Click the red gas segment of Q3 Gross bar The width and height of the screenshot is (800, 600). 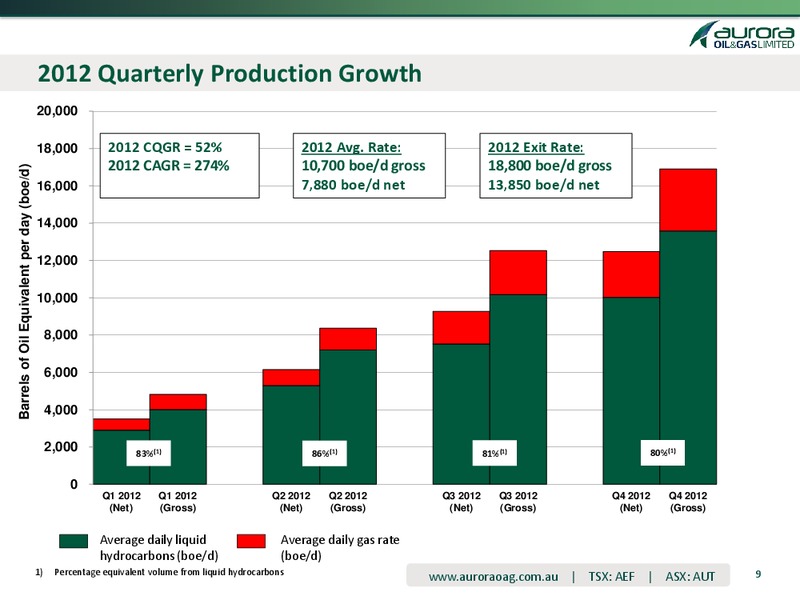pyautogui.click(x=518, y=272)
